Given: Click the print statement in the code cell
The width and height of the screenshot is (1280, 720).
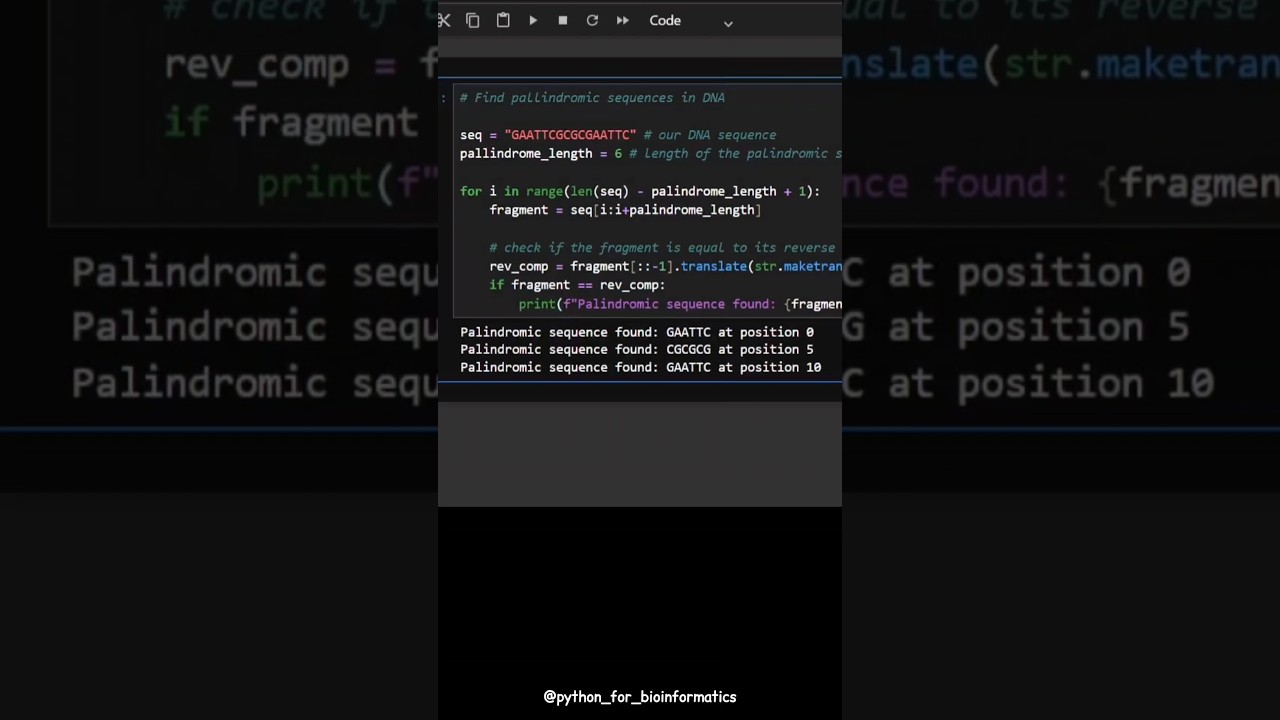Looking at the screenshot, I should point(680,304).
